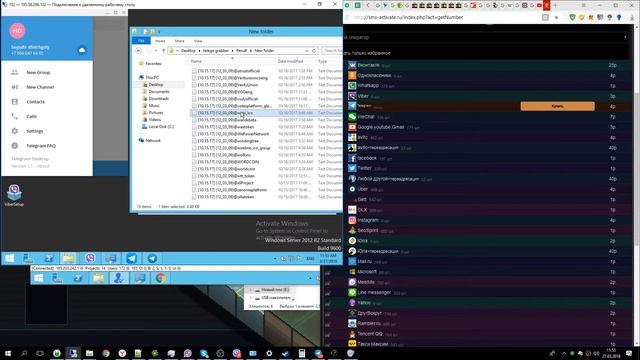Open the Share ribbon tab
This screenshot has height=360, width=640.
[179, 41]
